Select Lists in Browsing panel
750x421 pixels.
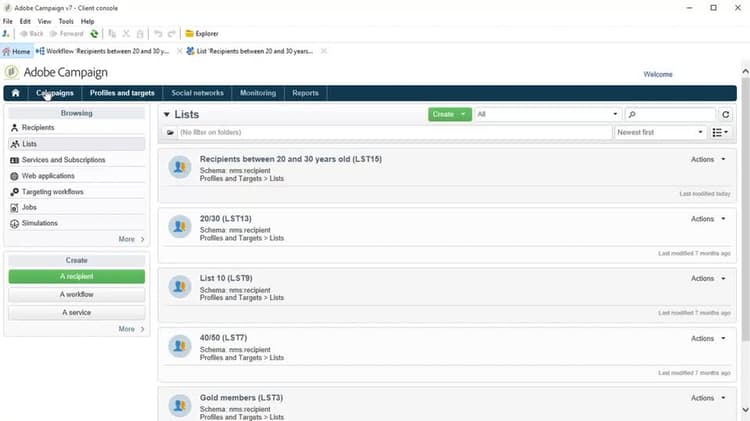(x=77, y=144)
